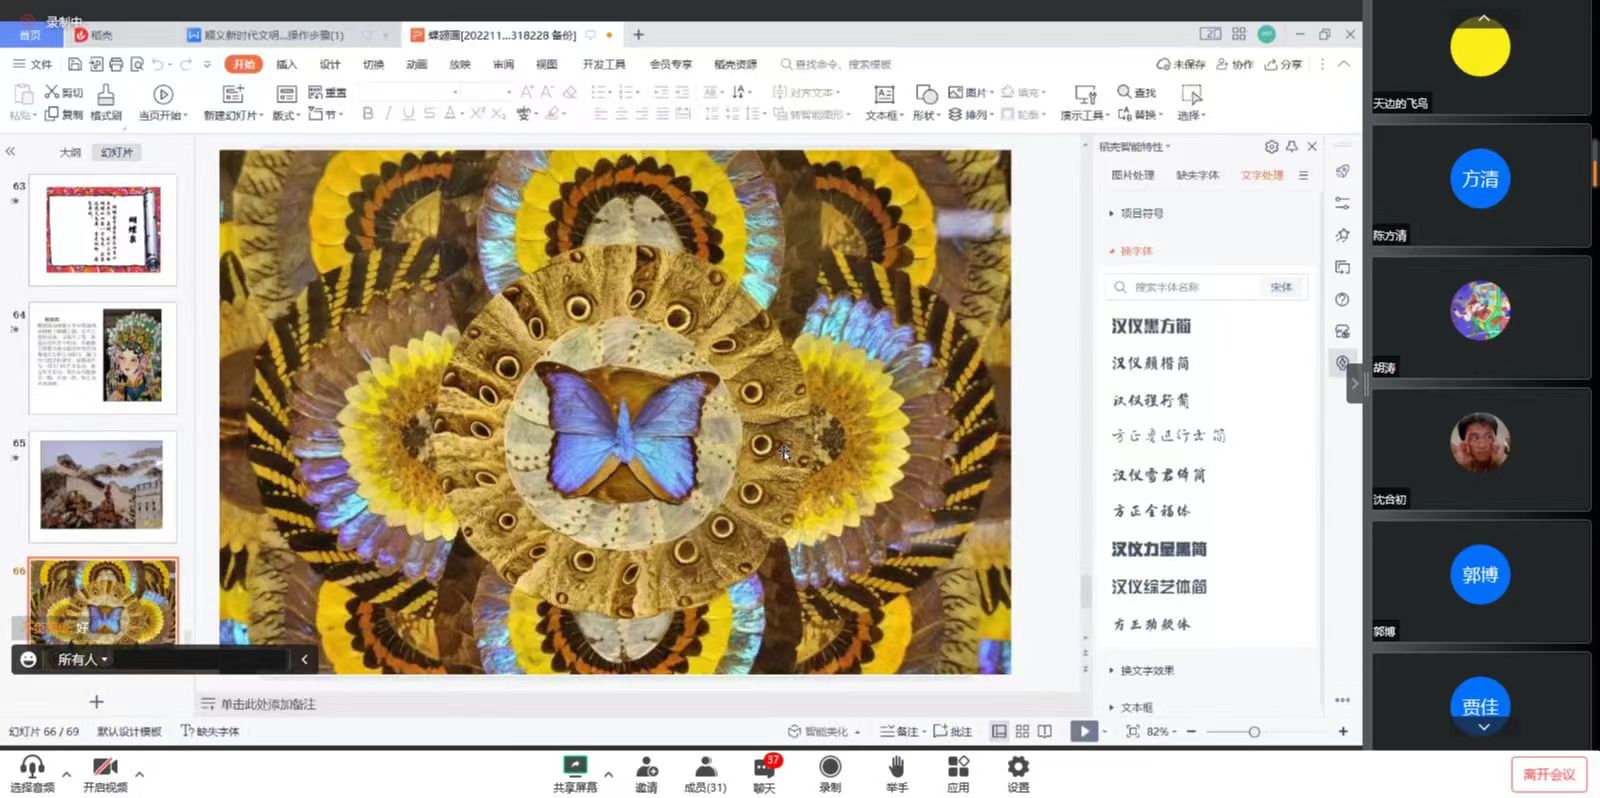
Task: Open the 所有人 recipient dropdown
Action: click(82, 659)
